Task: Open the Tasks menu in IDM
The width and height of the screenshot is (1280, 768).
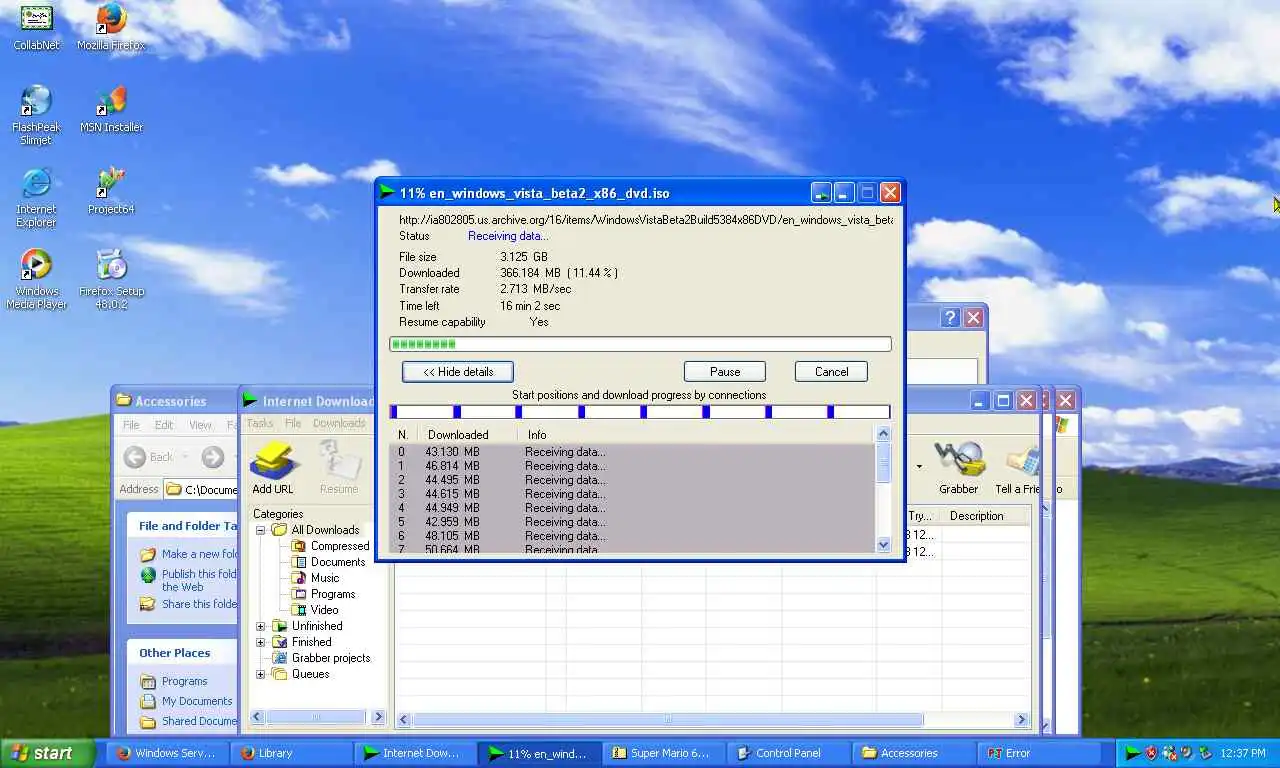Action: pos(260,423)
